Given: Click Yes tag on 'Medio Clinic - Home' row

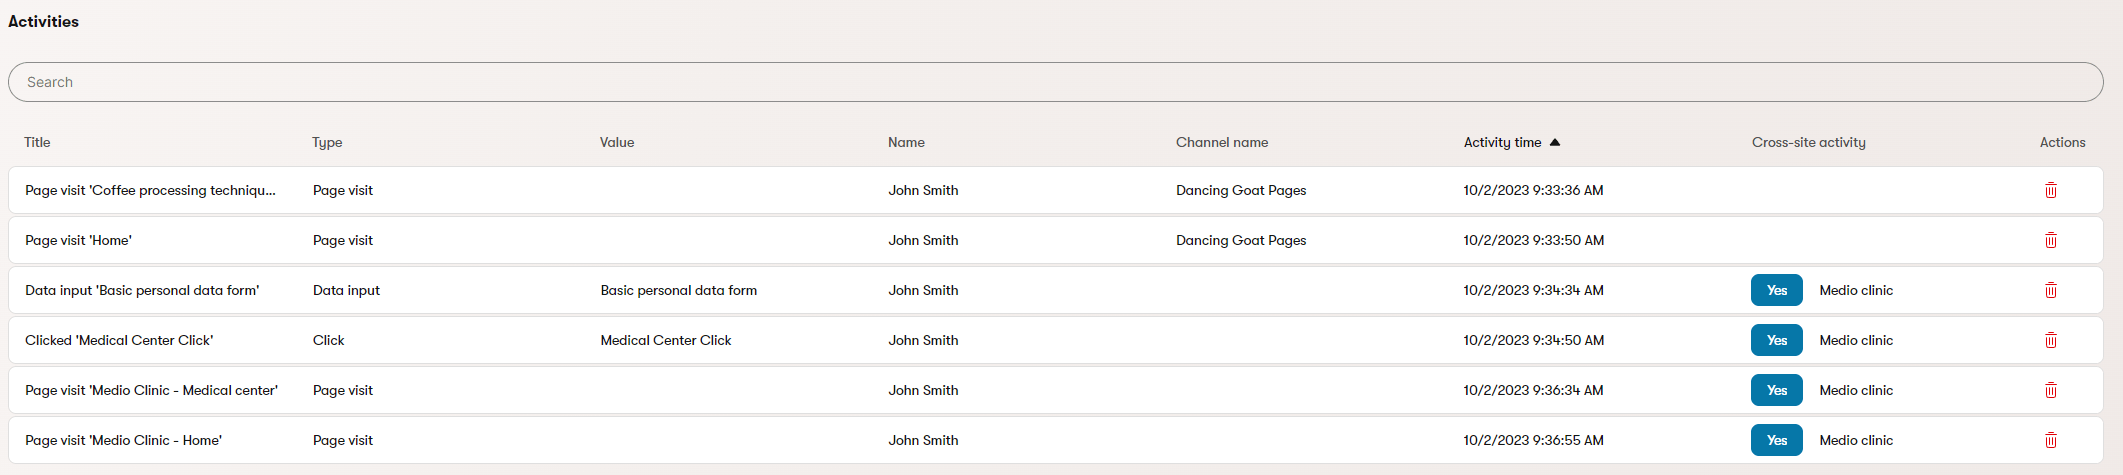Looking at the screenshot, I should pos(1776,440).
